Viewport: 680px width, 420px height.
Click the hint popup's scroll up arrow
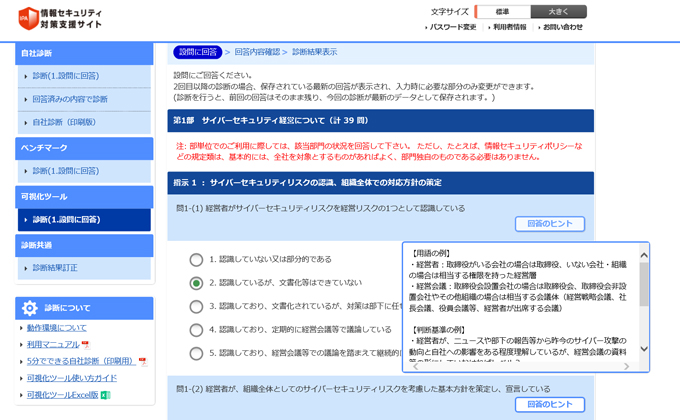point(643,256)
